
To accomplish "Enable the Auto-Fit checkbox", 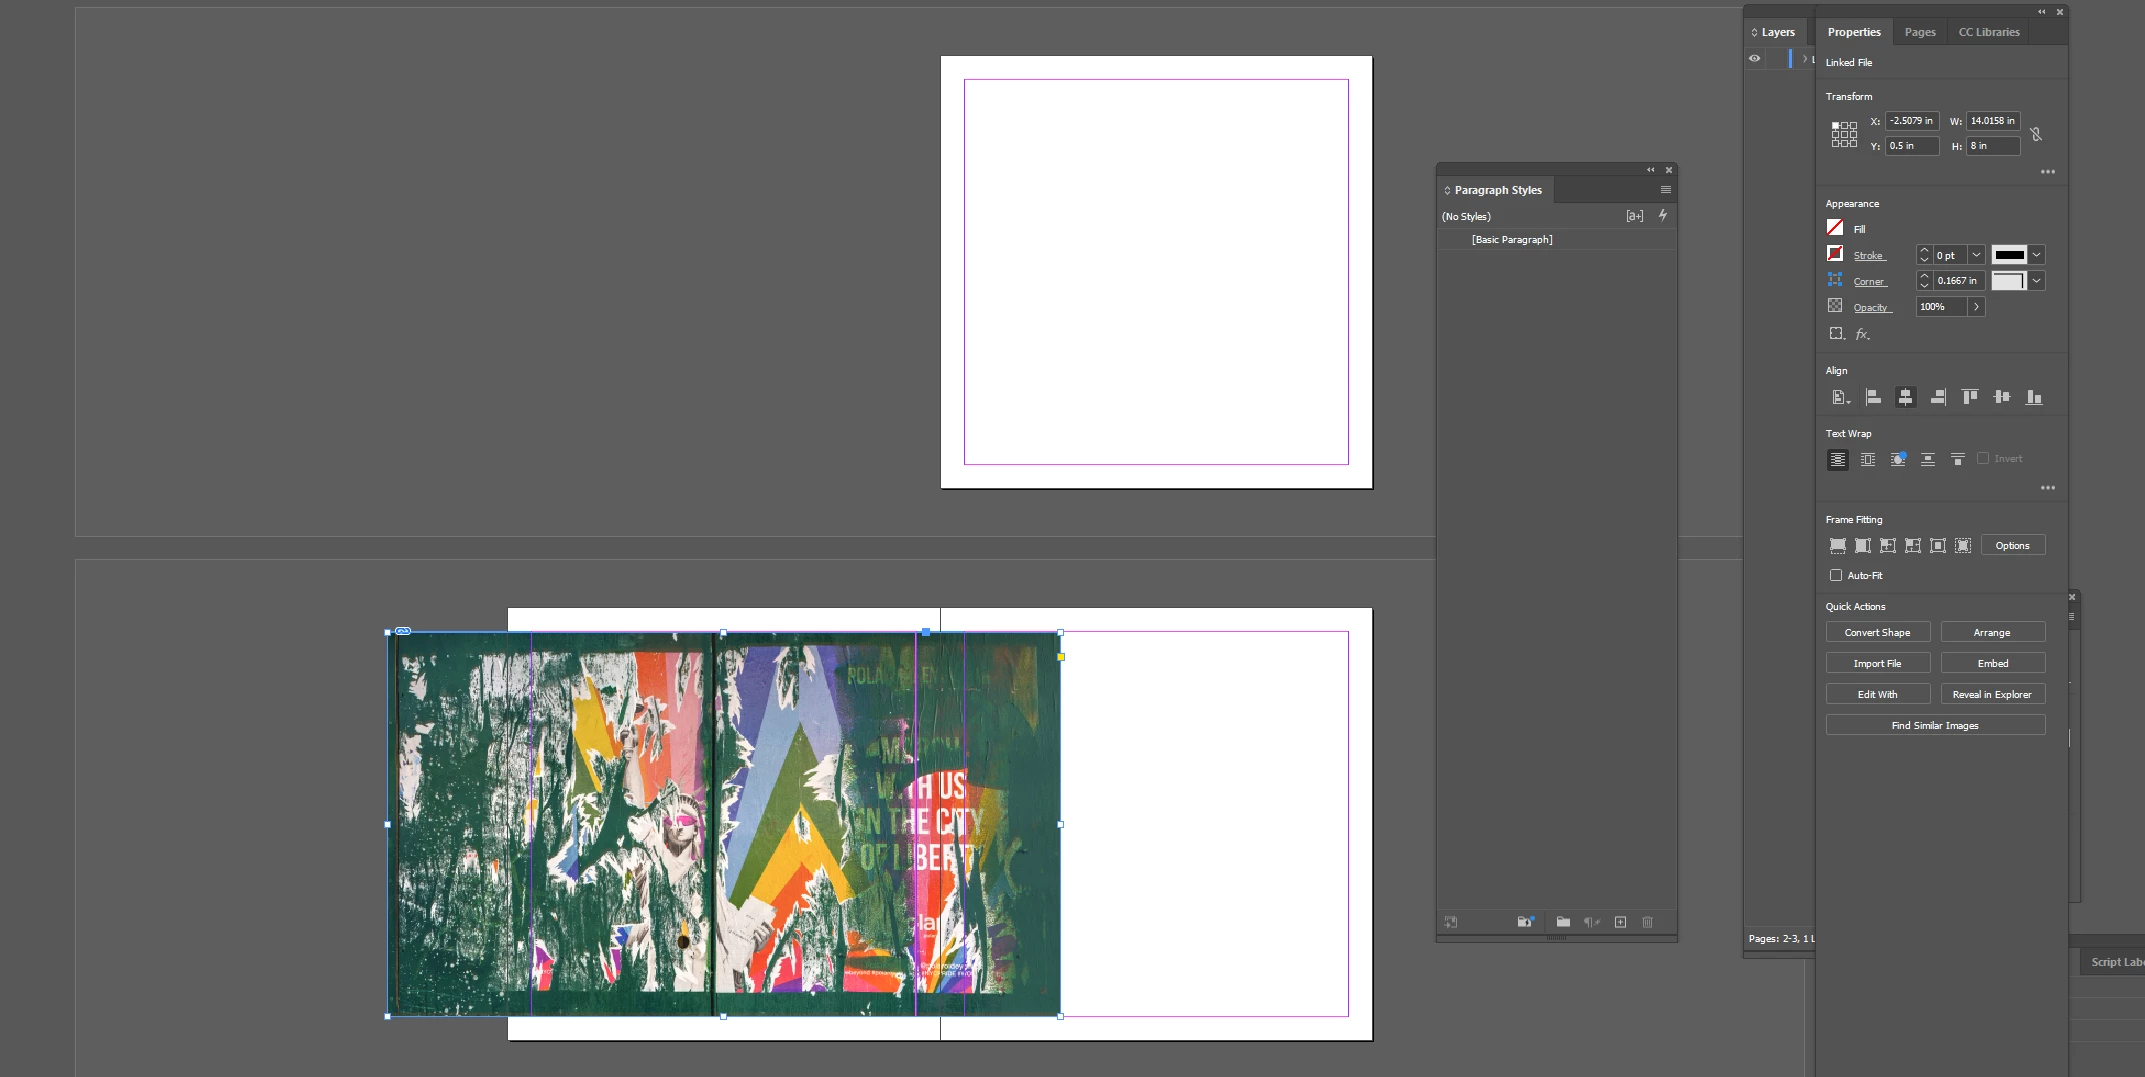I will click(x=1836, y=575).
